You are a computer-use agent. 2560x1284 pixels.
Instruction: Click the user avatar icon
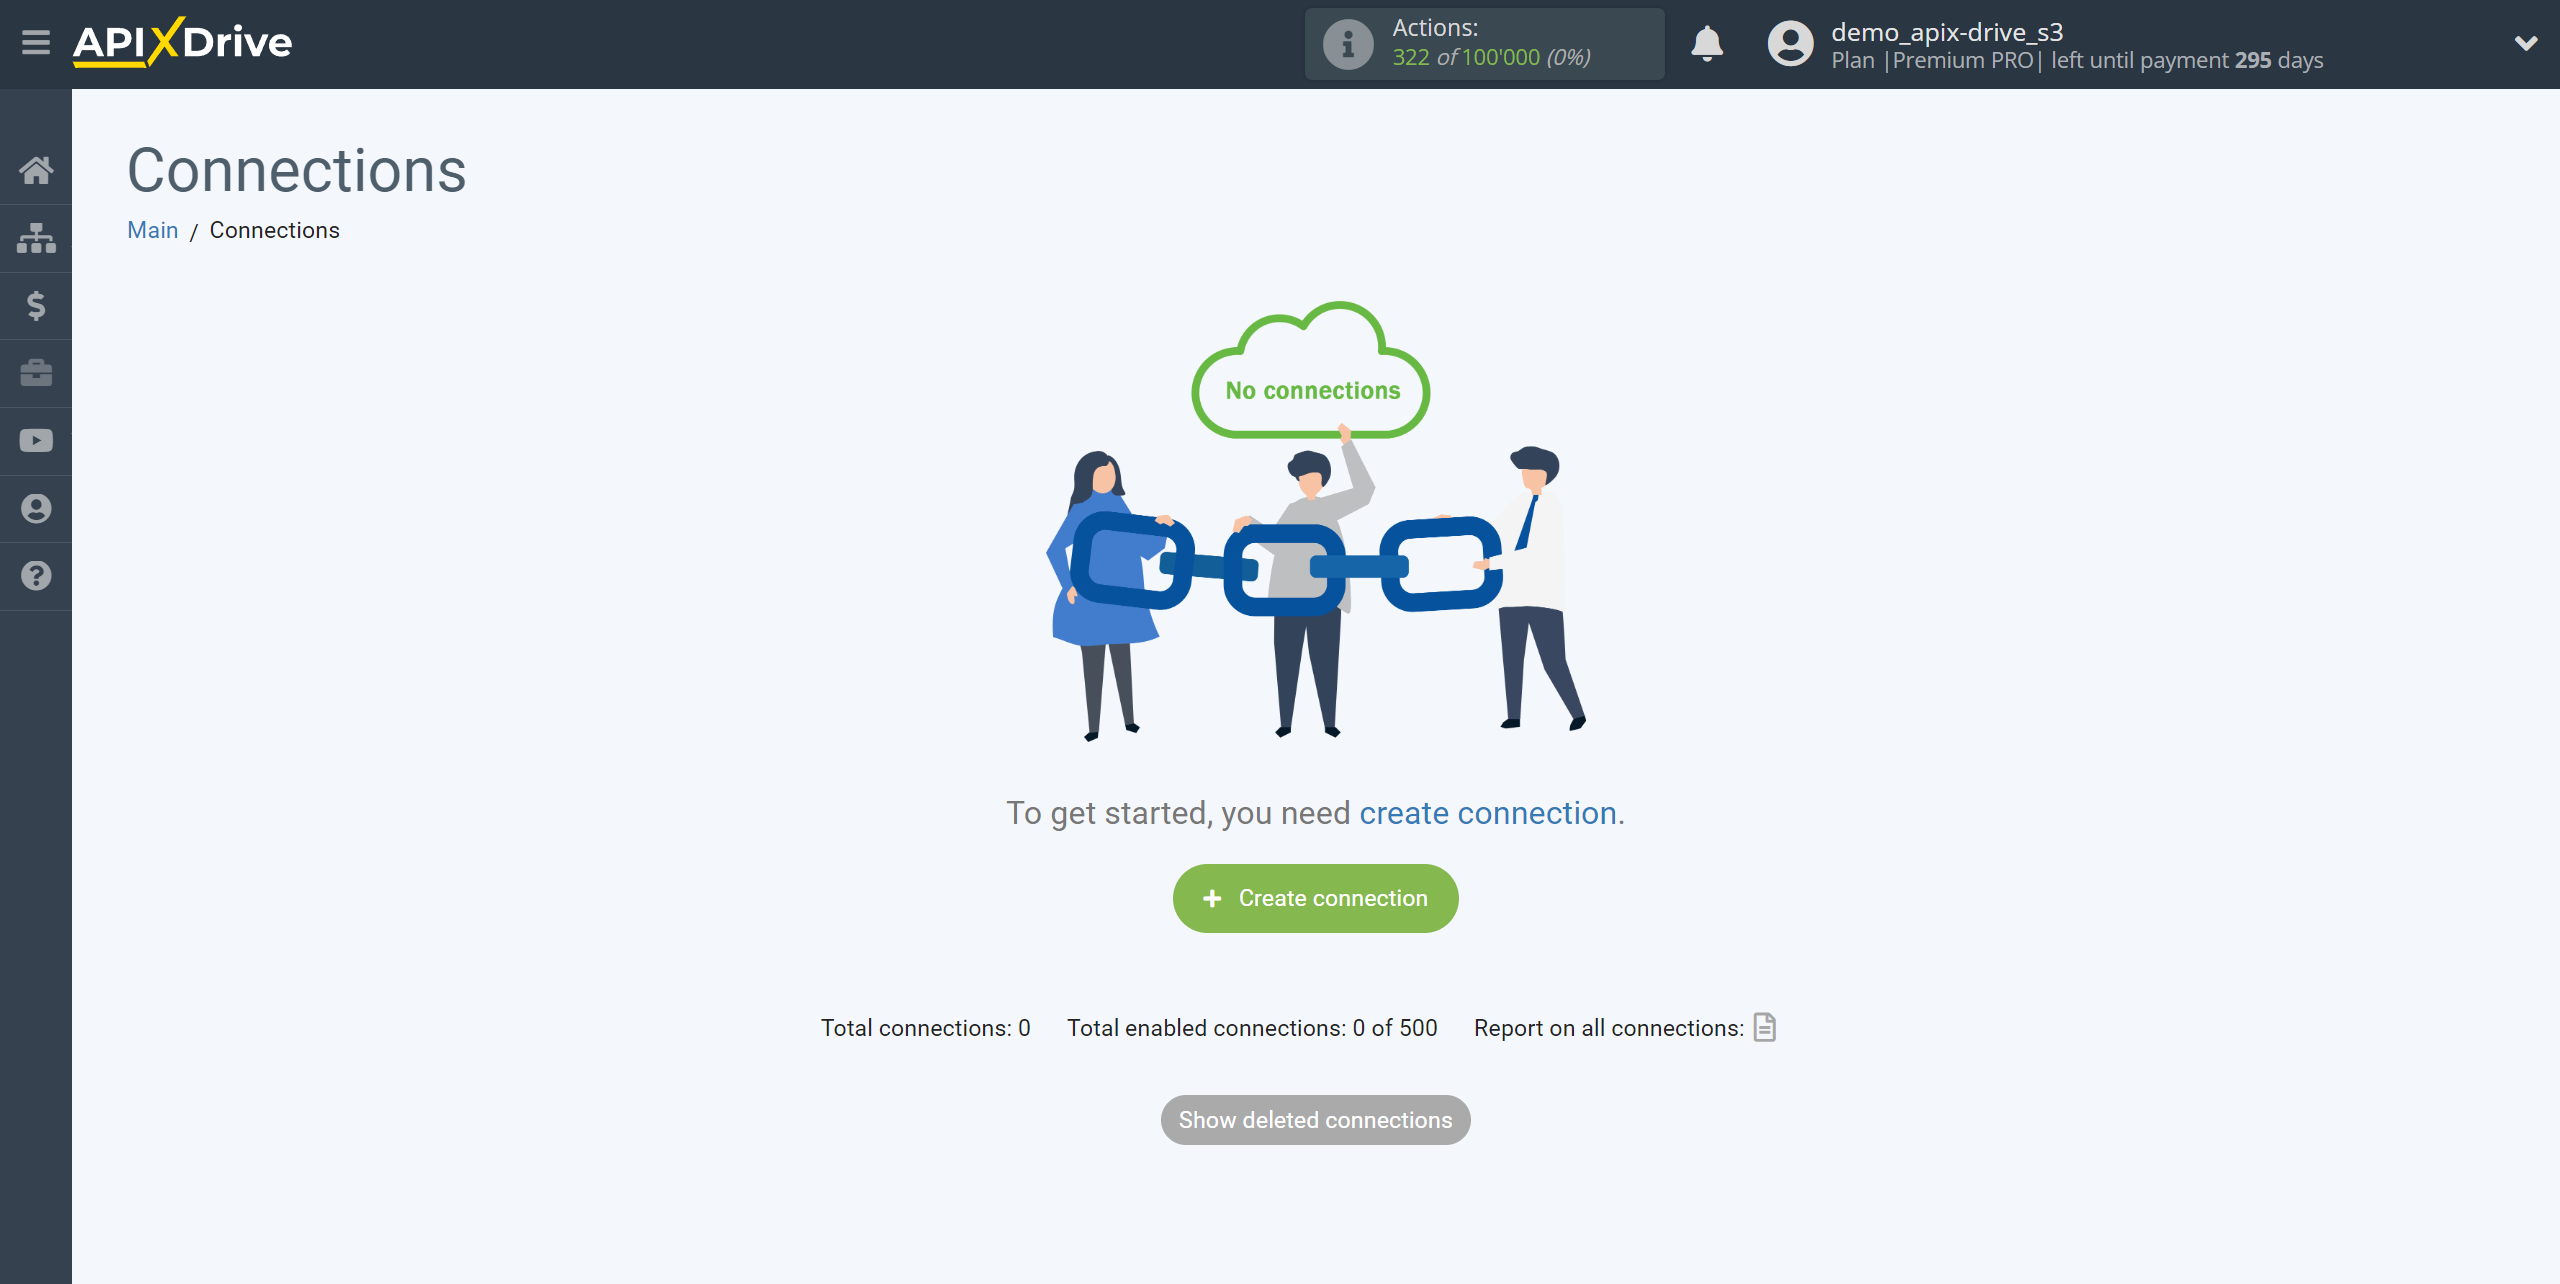coord(1789,43)
